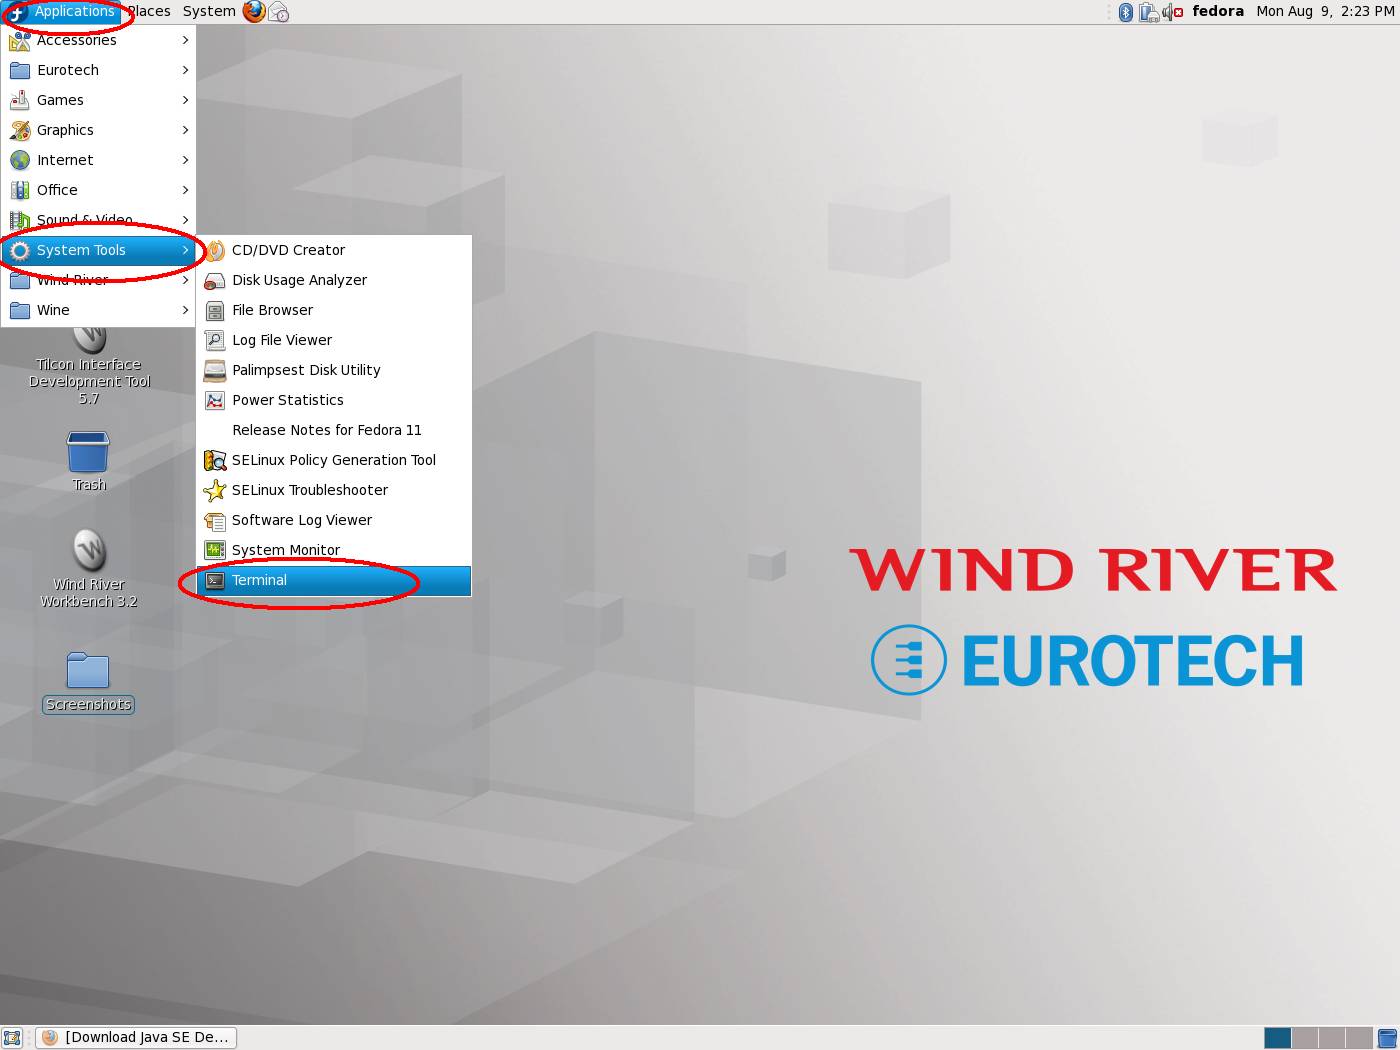1400x1050 pixels.
Task: Click the Palimpsest disk drive icon
Action: click(x=215, y=370)
